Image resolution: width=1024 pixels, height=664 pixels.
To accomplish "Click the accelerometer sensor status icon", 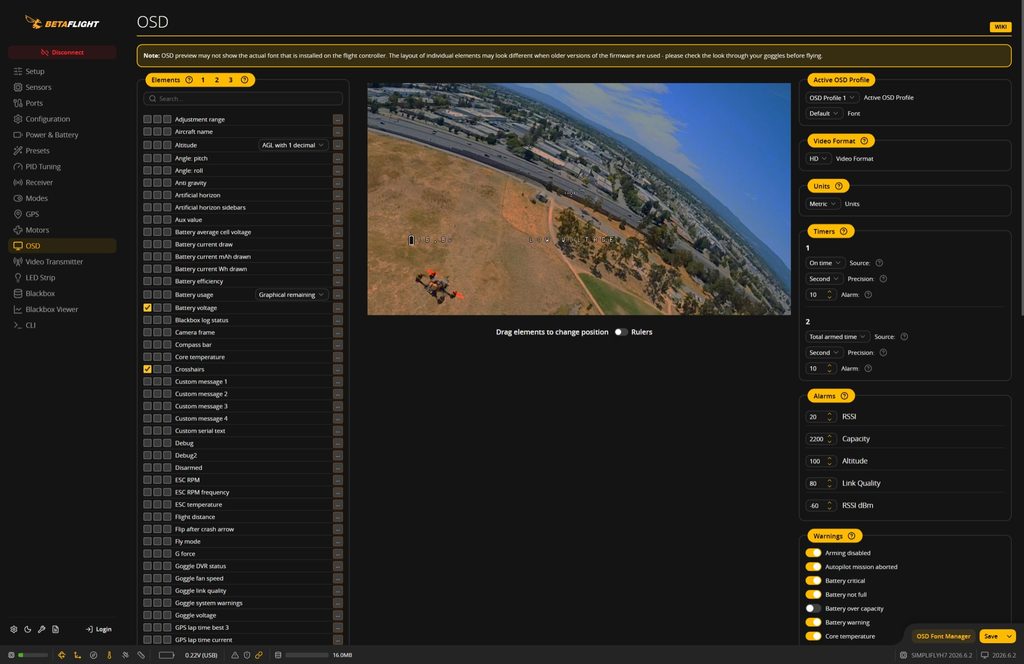I will (x=77, y=655).
